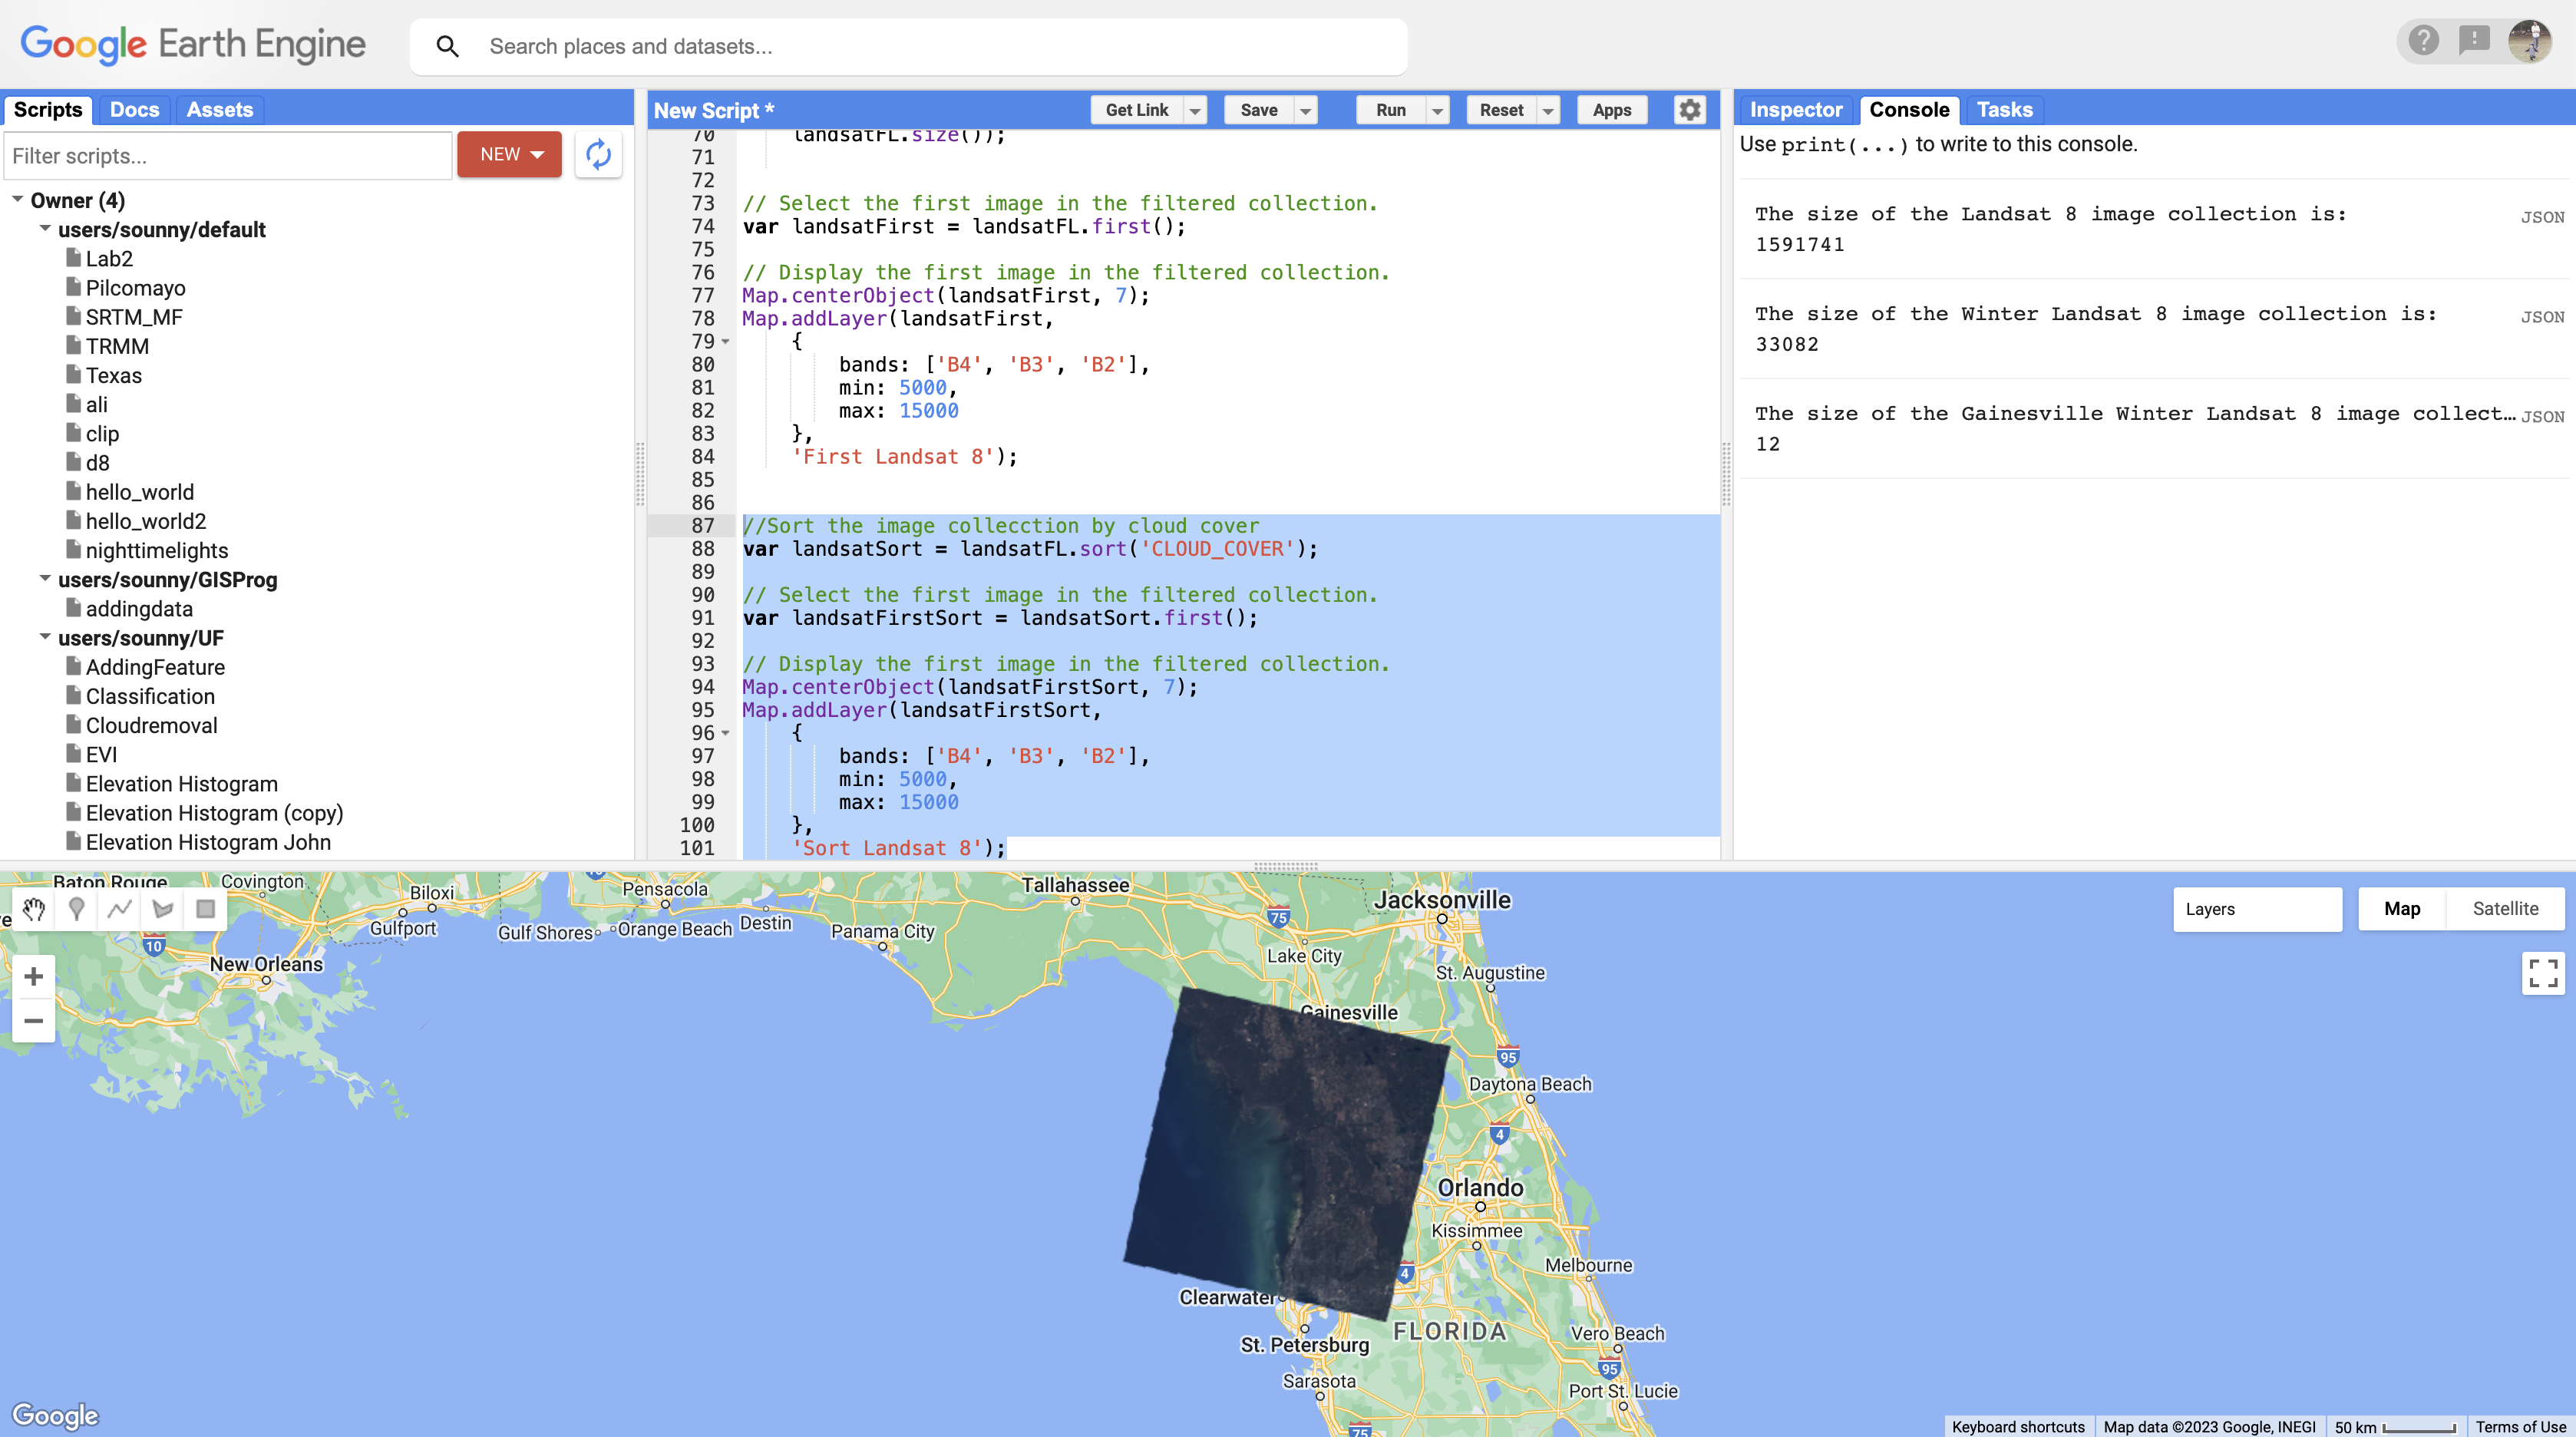Image resolution: width=2576 pixels, height=1437 pixels.
Task: Open the Docs tab
Action: click(x=135, y=110)
